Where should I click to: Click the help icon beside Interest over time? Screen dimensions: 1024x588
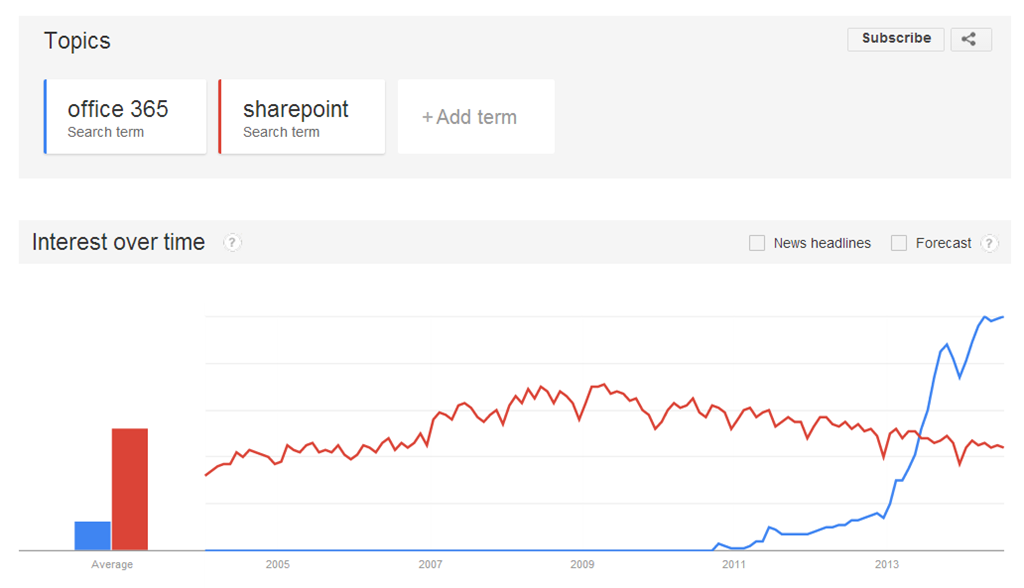point(232,242)
